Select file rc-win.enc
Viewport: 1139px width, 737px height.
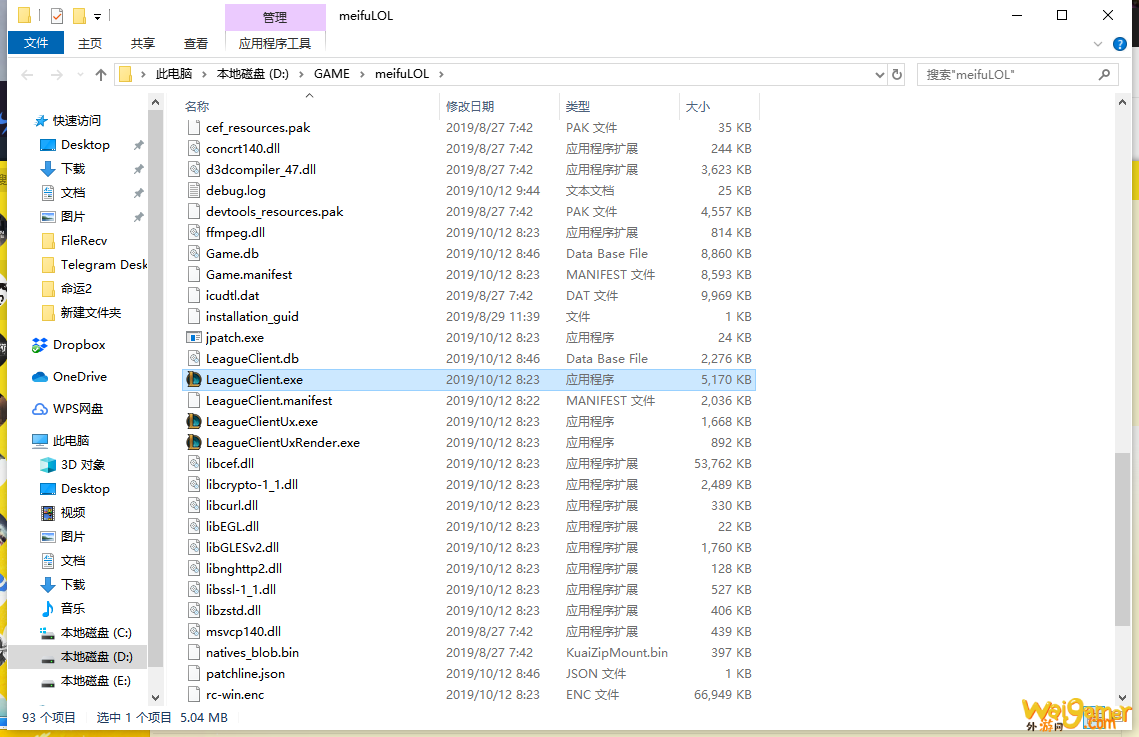(x=235, y=695)
